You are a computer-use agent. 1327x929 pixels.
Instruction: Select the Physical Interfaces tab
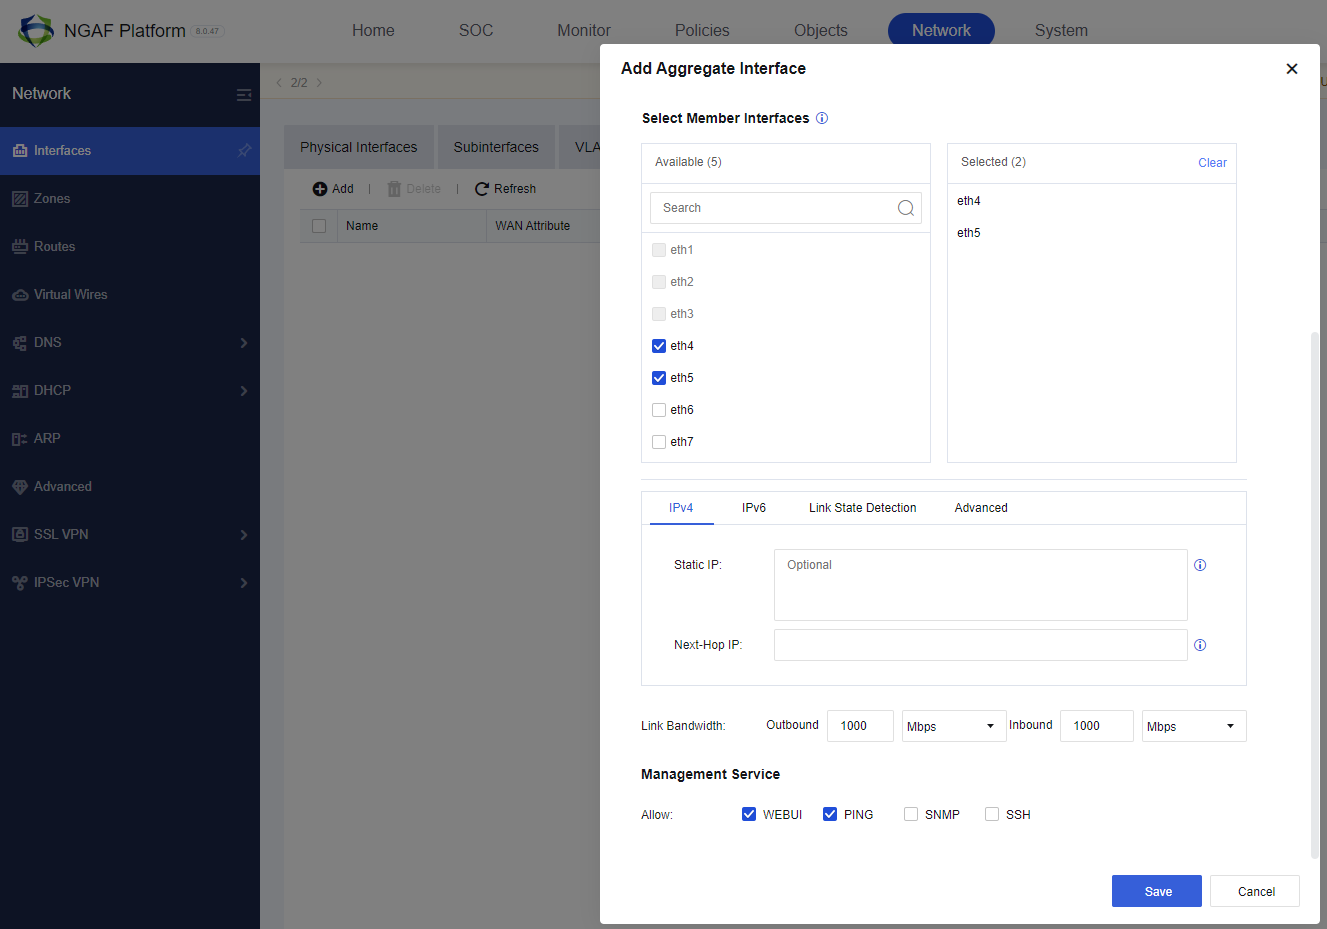coord(359,147)
